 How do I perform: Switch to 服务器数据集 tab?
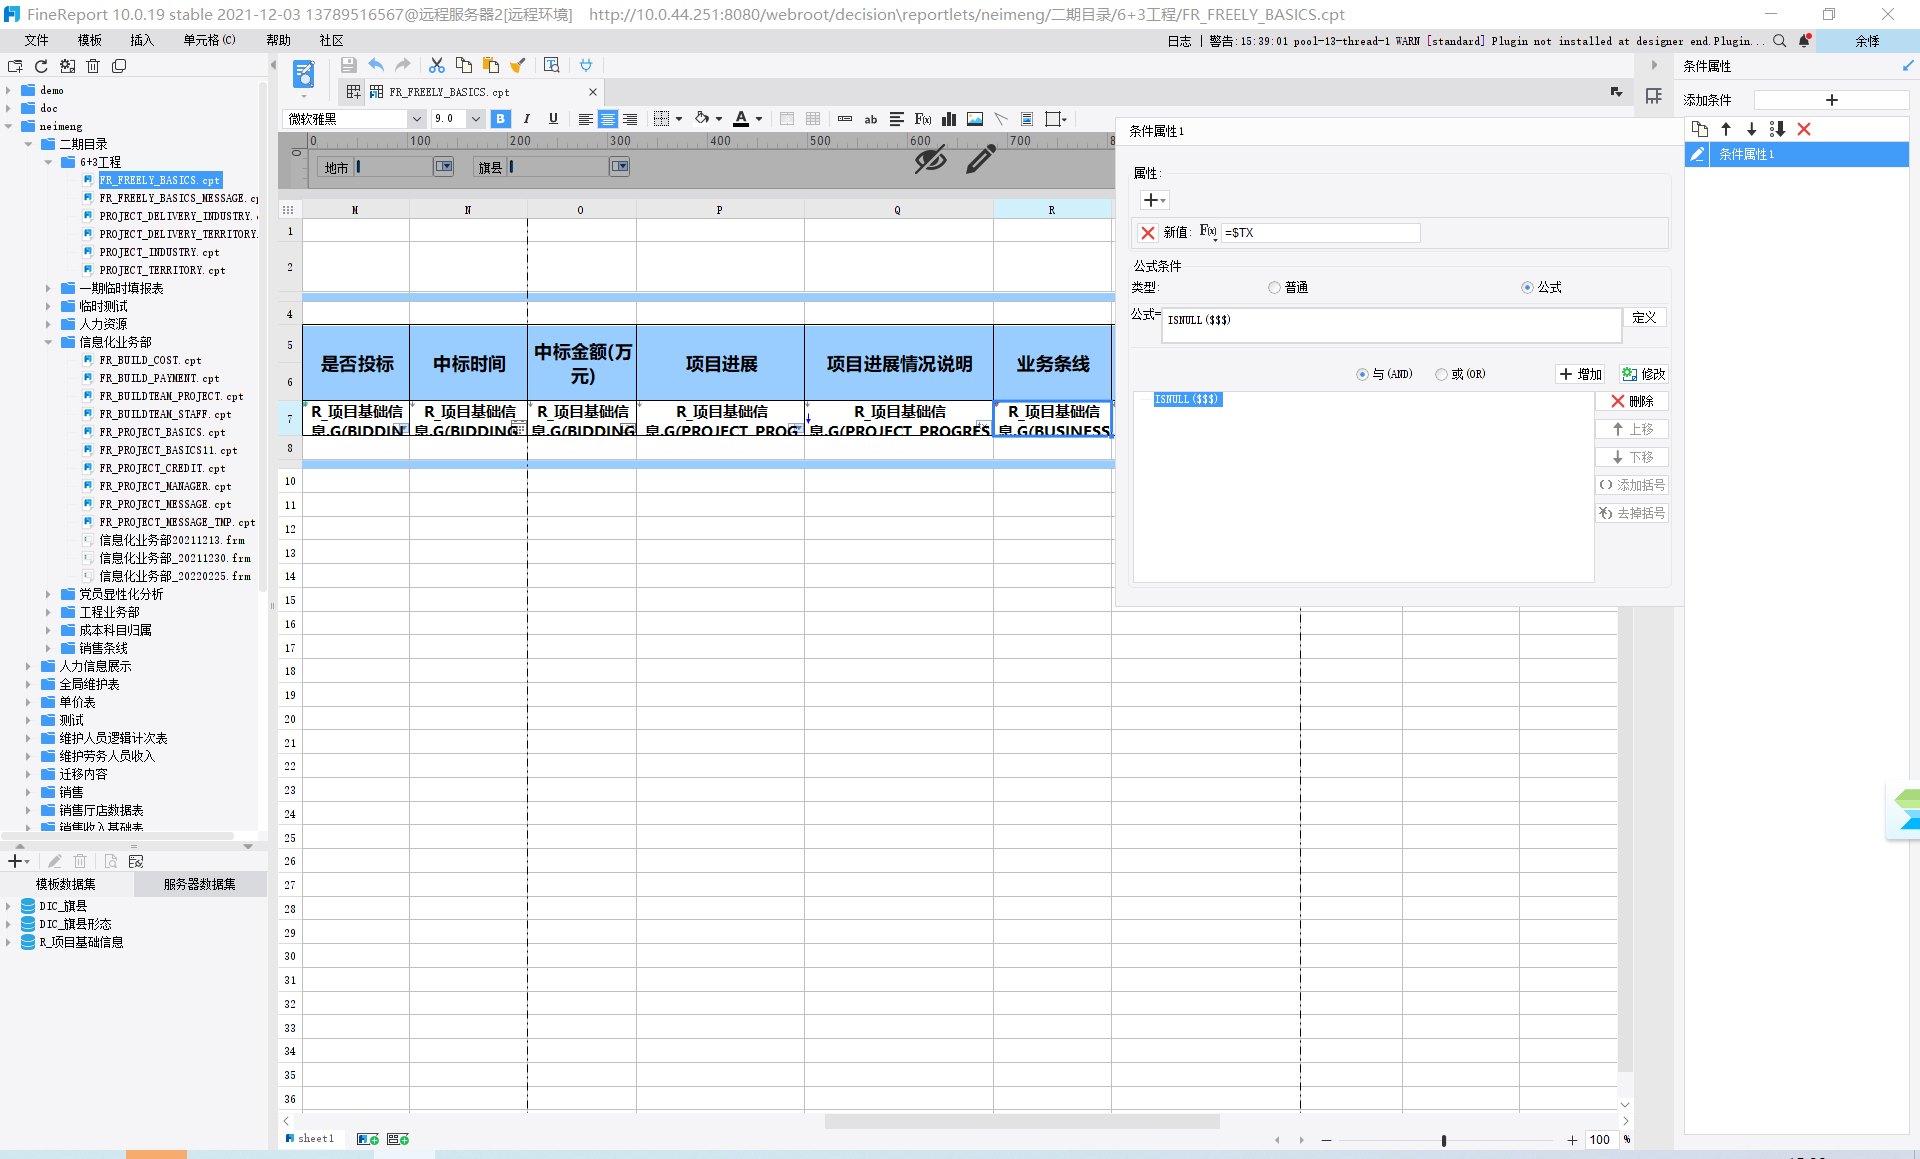point(200,884)
